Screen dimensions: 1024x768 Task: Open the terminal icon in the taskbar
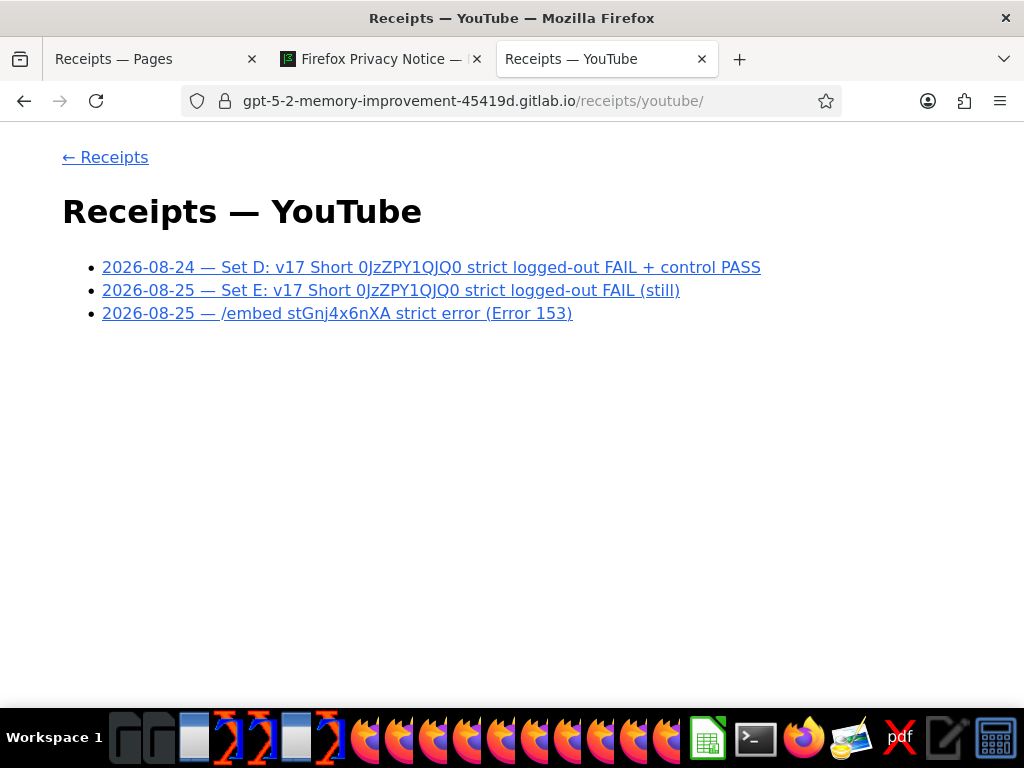click(756, 739)
